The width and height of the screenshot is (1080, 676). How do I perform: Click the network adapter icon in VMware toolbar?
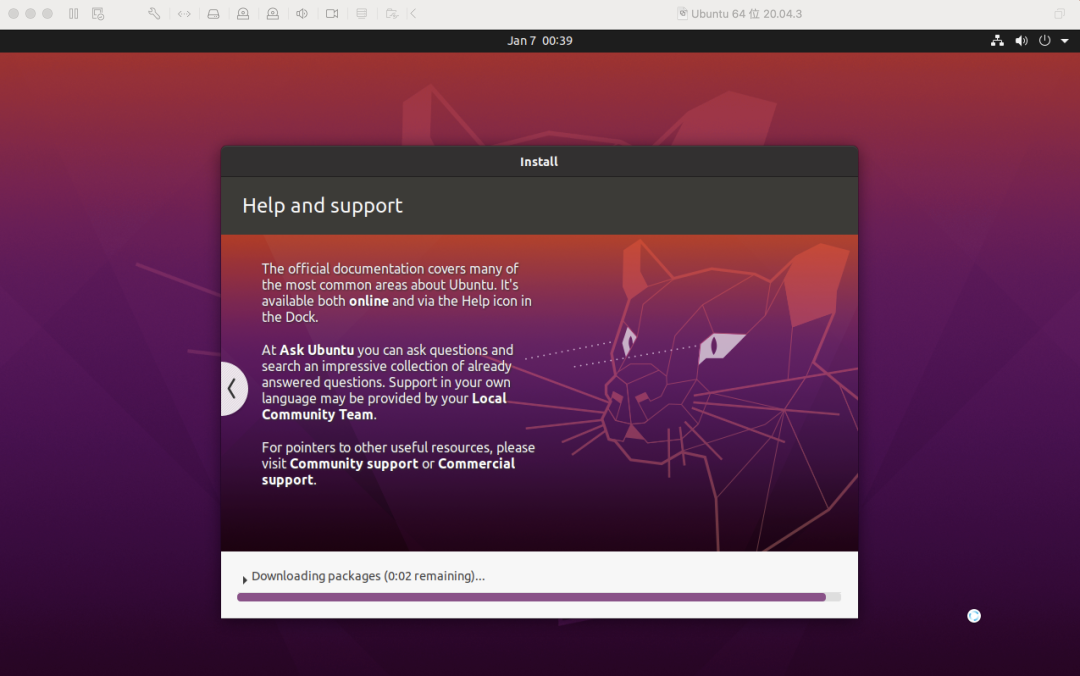click(x=184, y=14)
